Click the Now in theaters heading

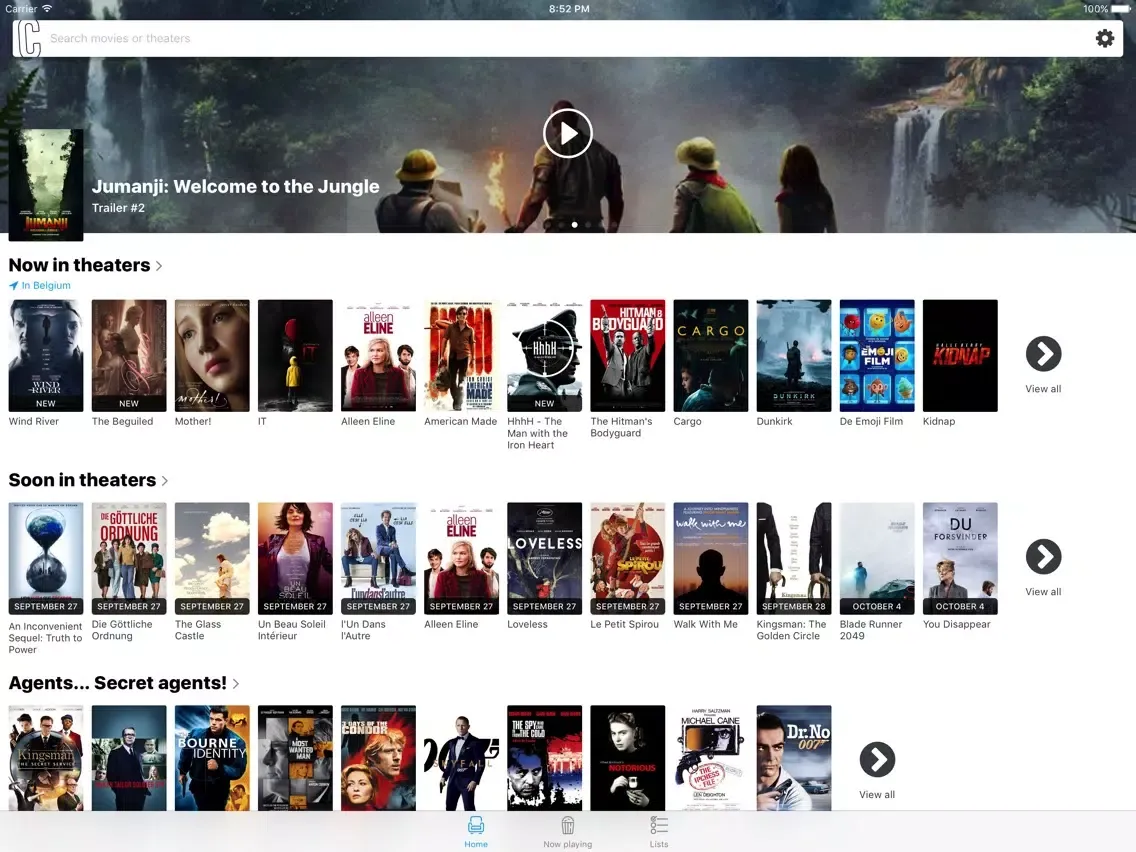pyautogui.click(x=80, y=265)
